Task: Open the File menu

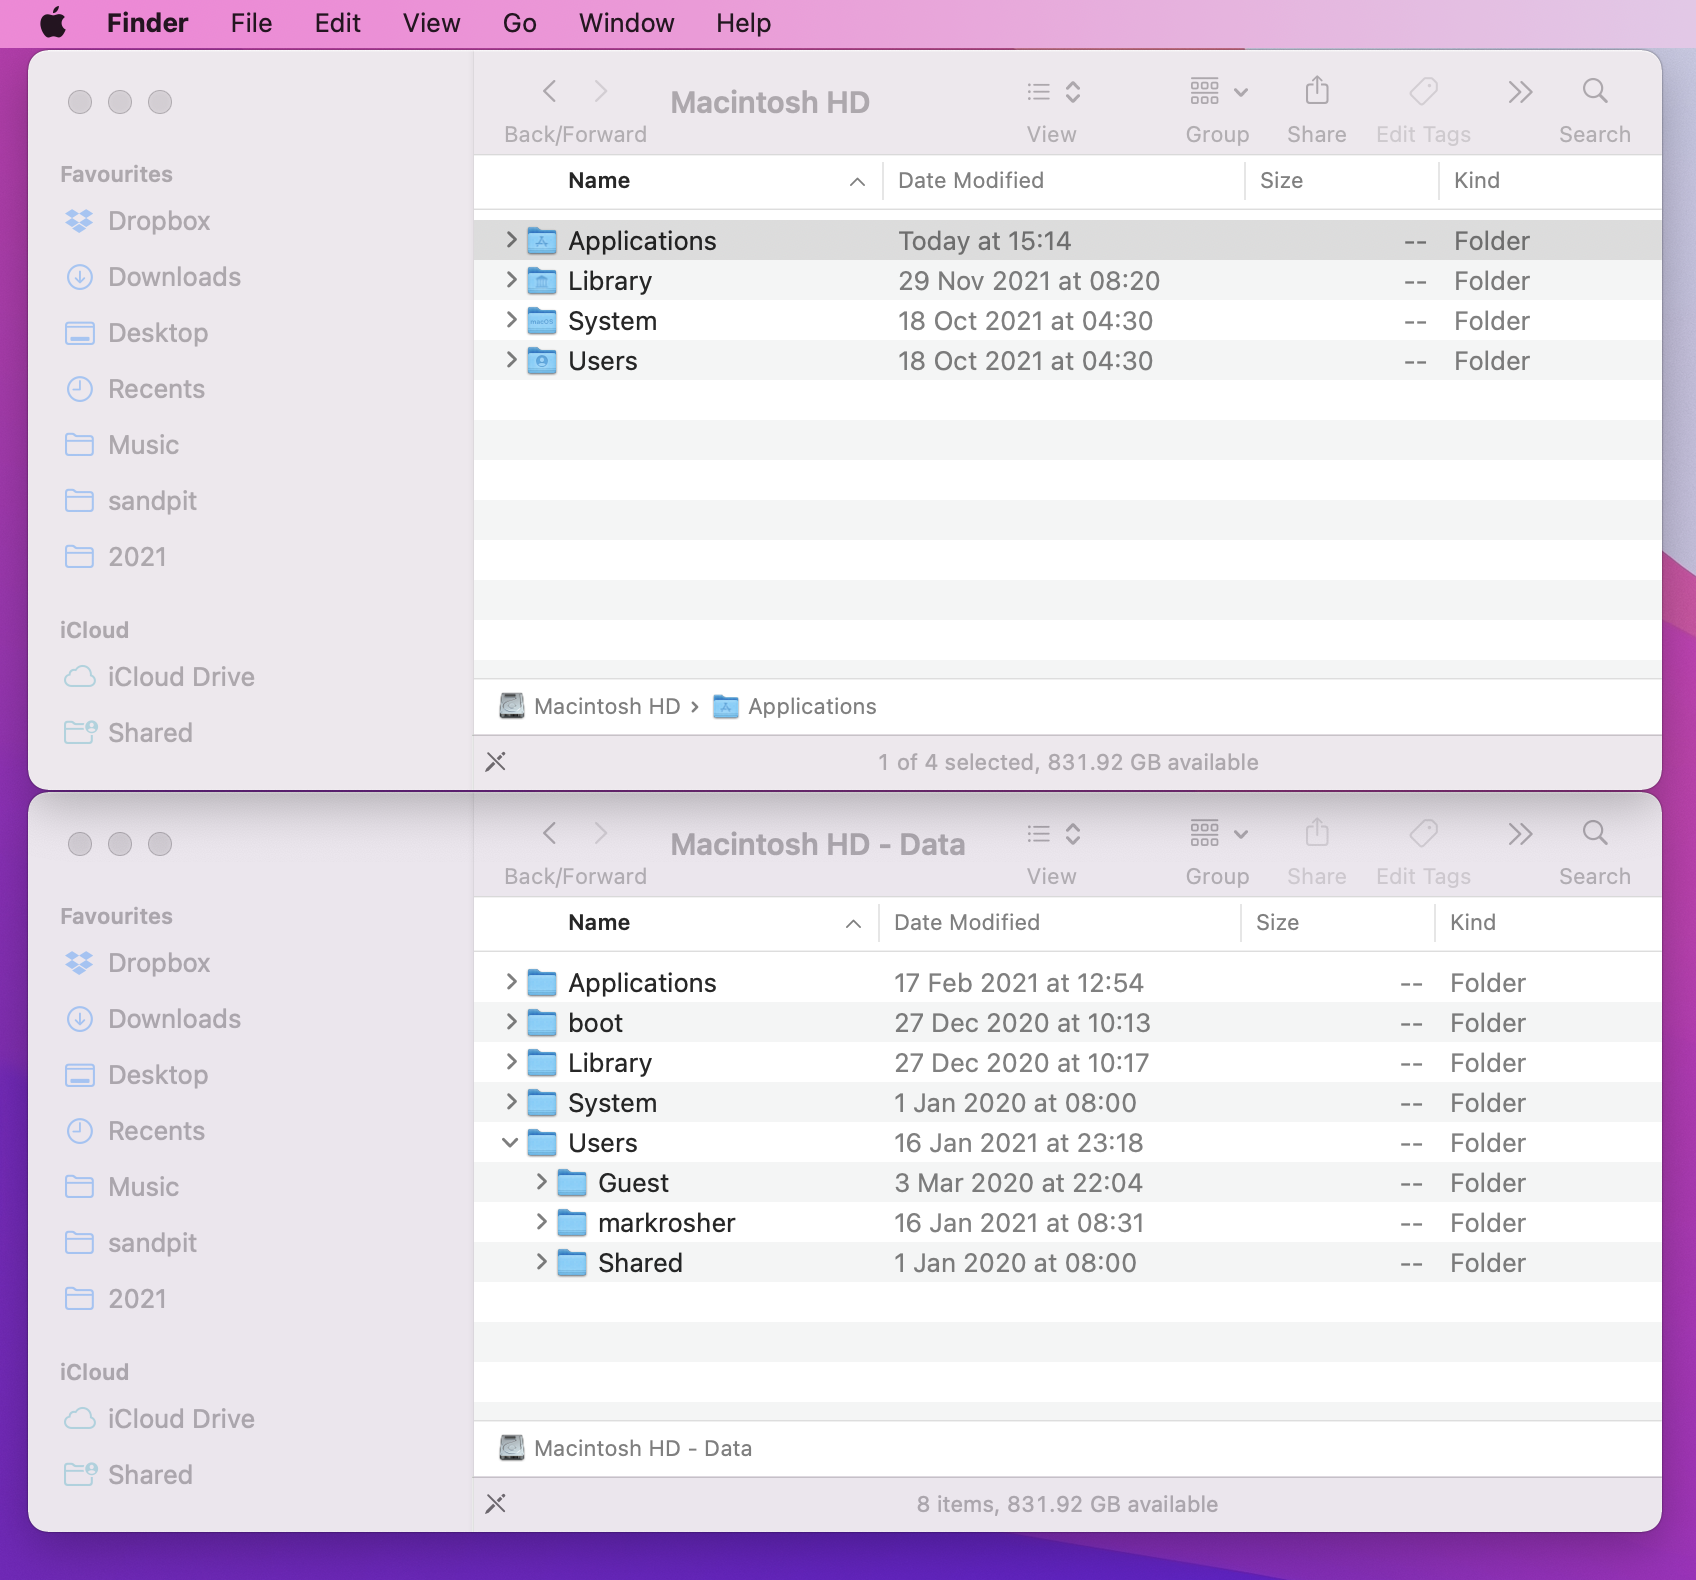Action: 251,23
